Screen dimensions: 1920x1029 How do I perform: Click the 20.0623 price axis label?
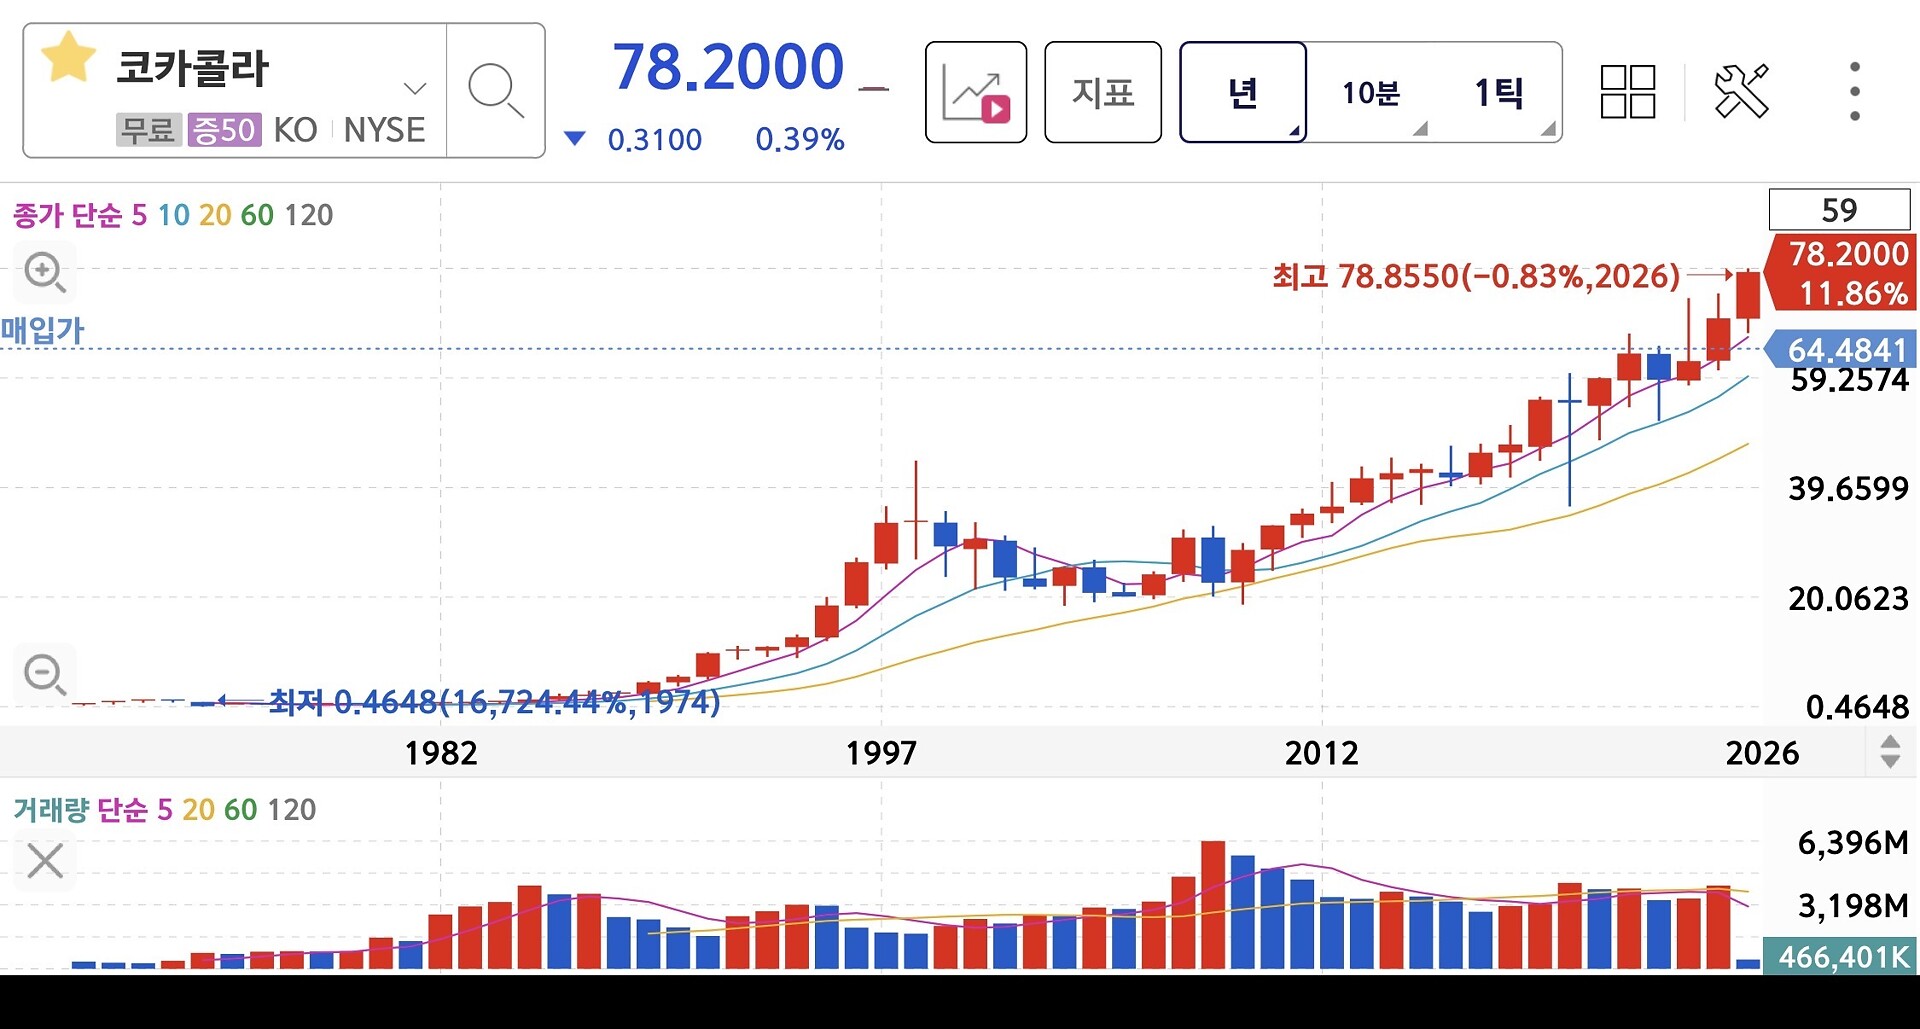point(1848,599)
